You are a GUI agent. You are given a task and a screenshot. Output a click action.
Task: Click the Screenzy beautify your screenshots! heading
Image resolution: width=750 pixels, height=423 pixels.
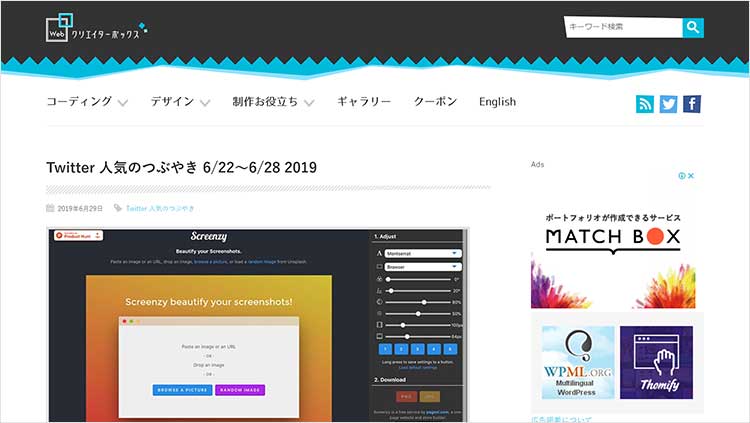pos(209,302)
